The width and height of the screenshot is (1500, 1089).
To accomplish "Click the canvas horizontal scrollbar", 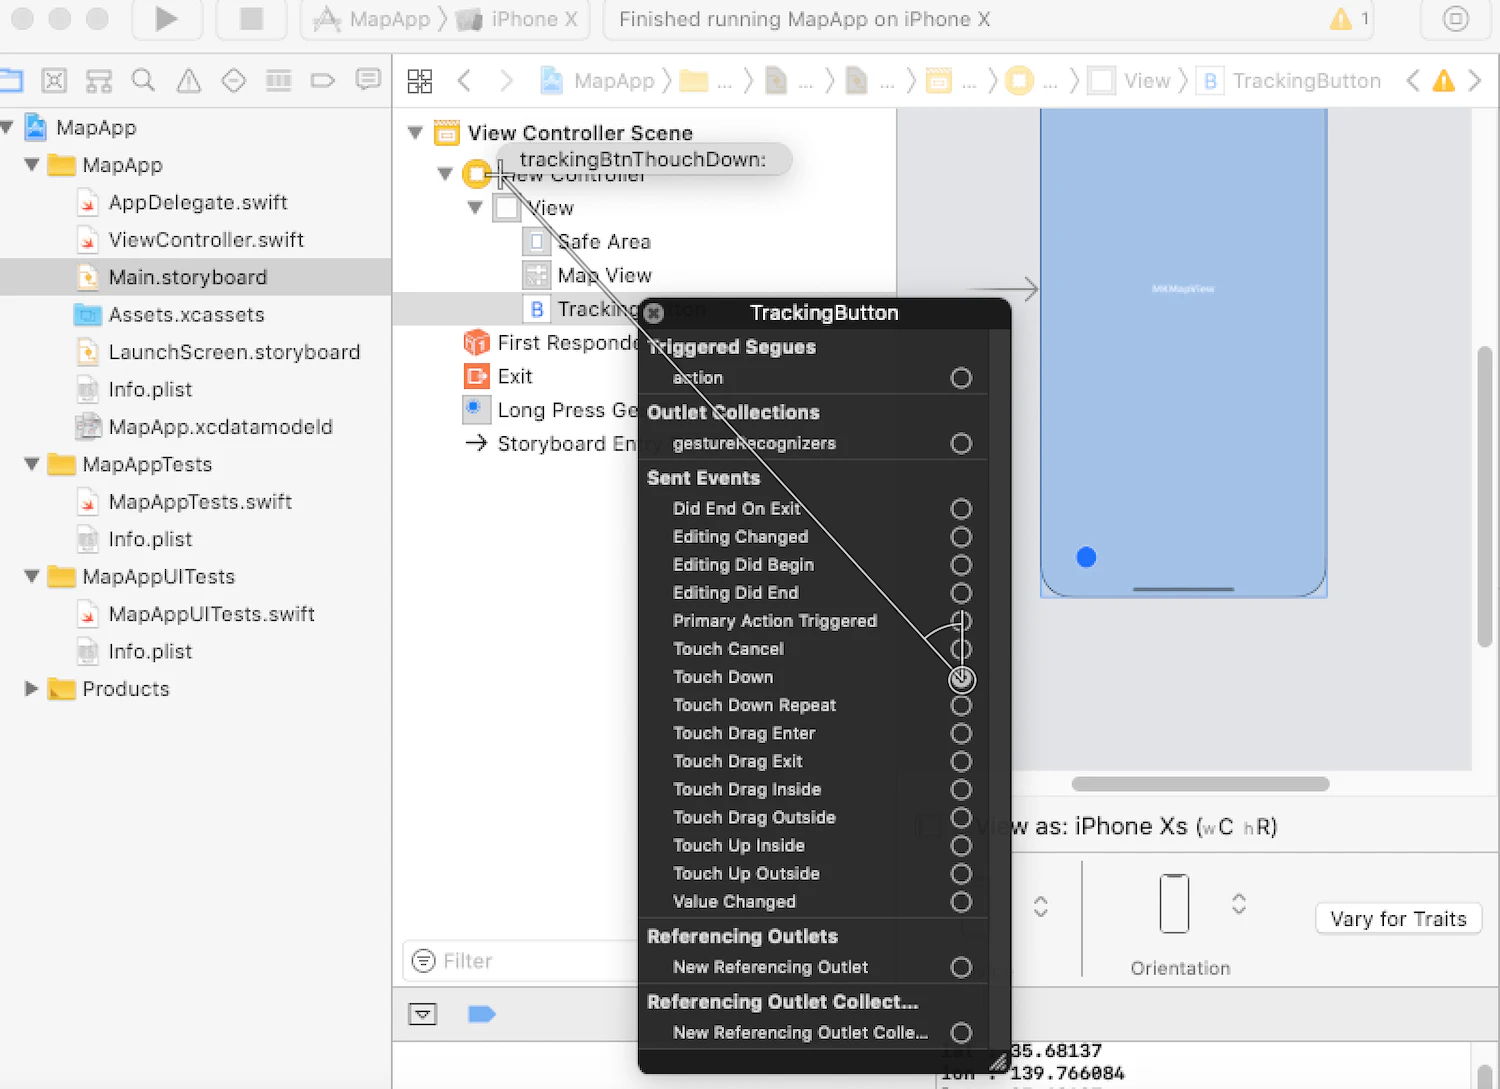I will coord(1200,784).
